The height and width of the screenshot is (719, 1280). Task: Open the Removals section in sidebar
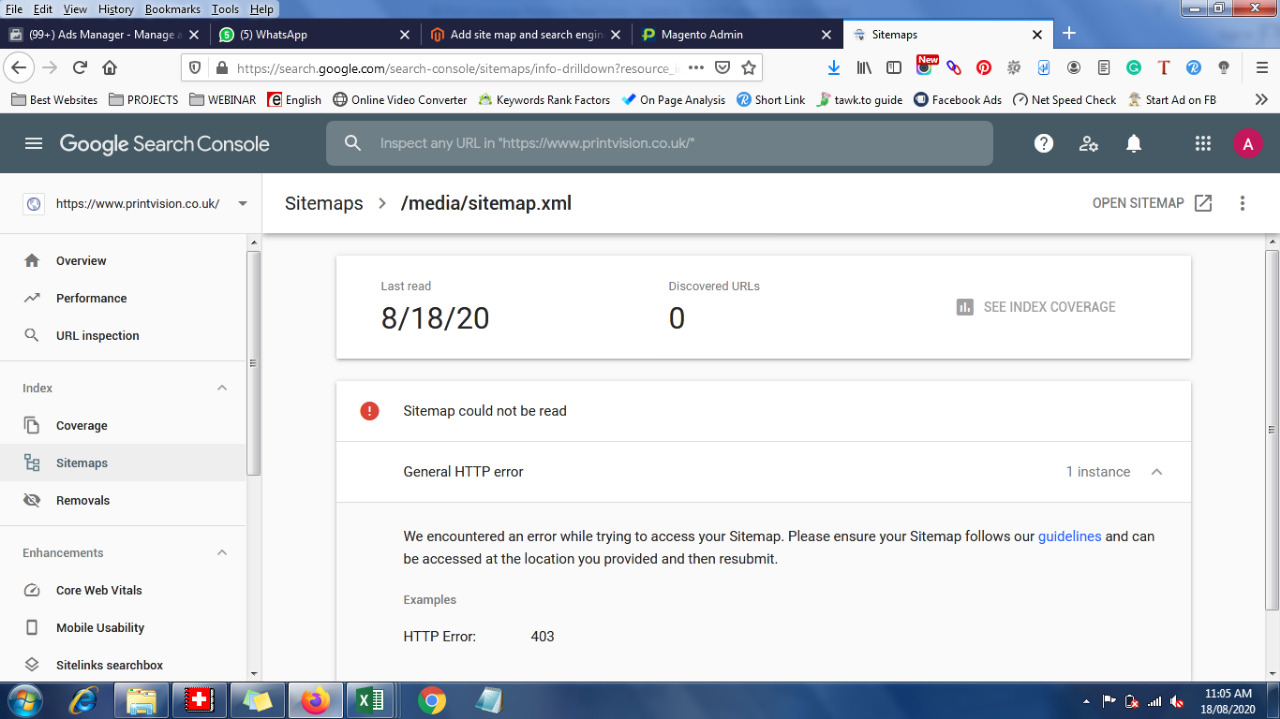[83, 500]
